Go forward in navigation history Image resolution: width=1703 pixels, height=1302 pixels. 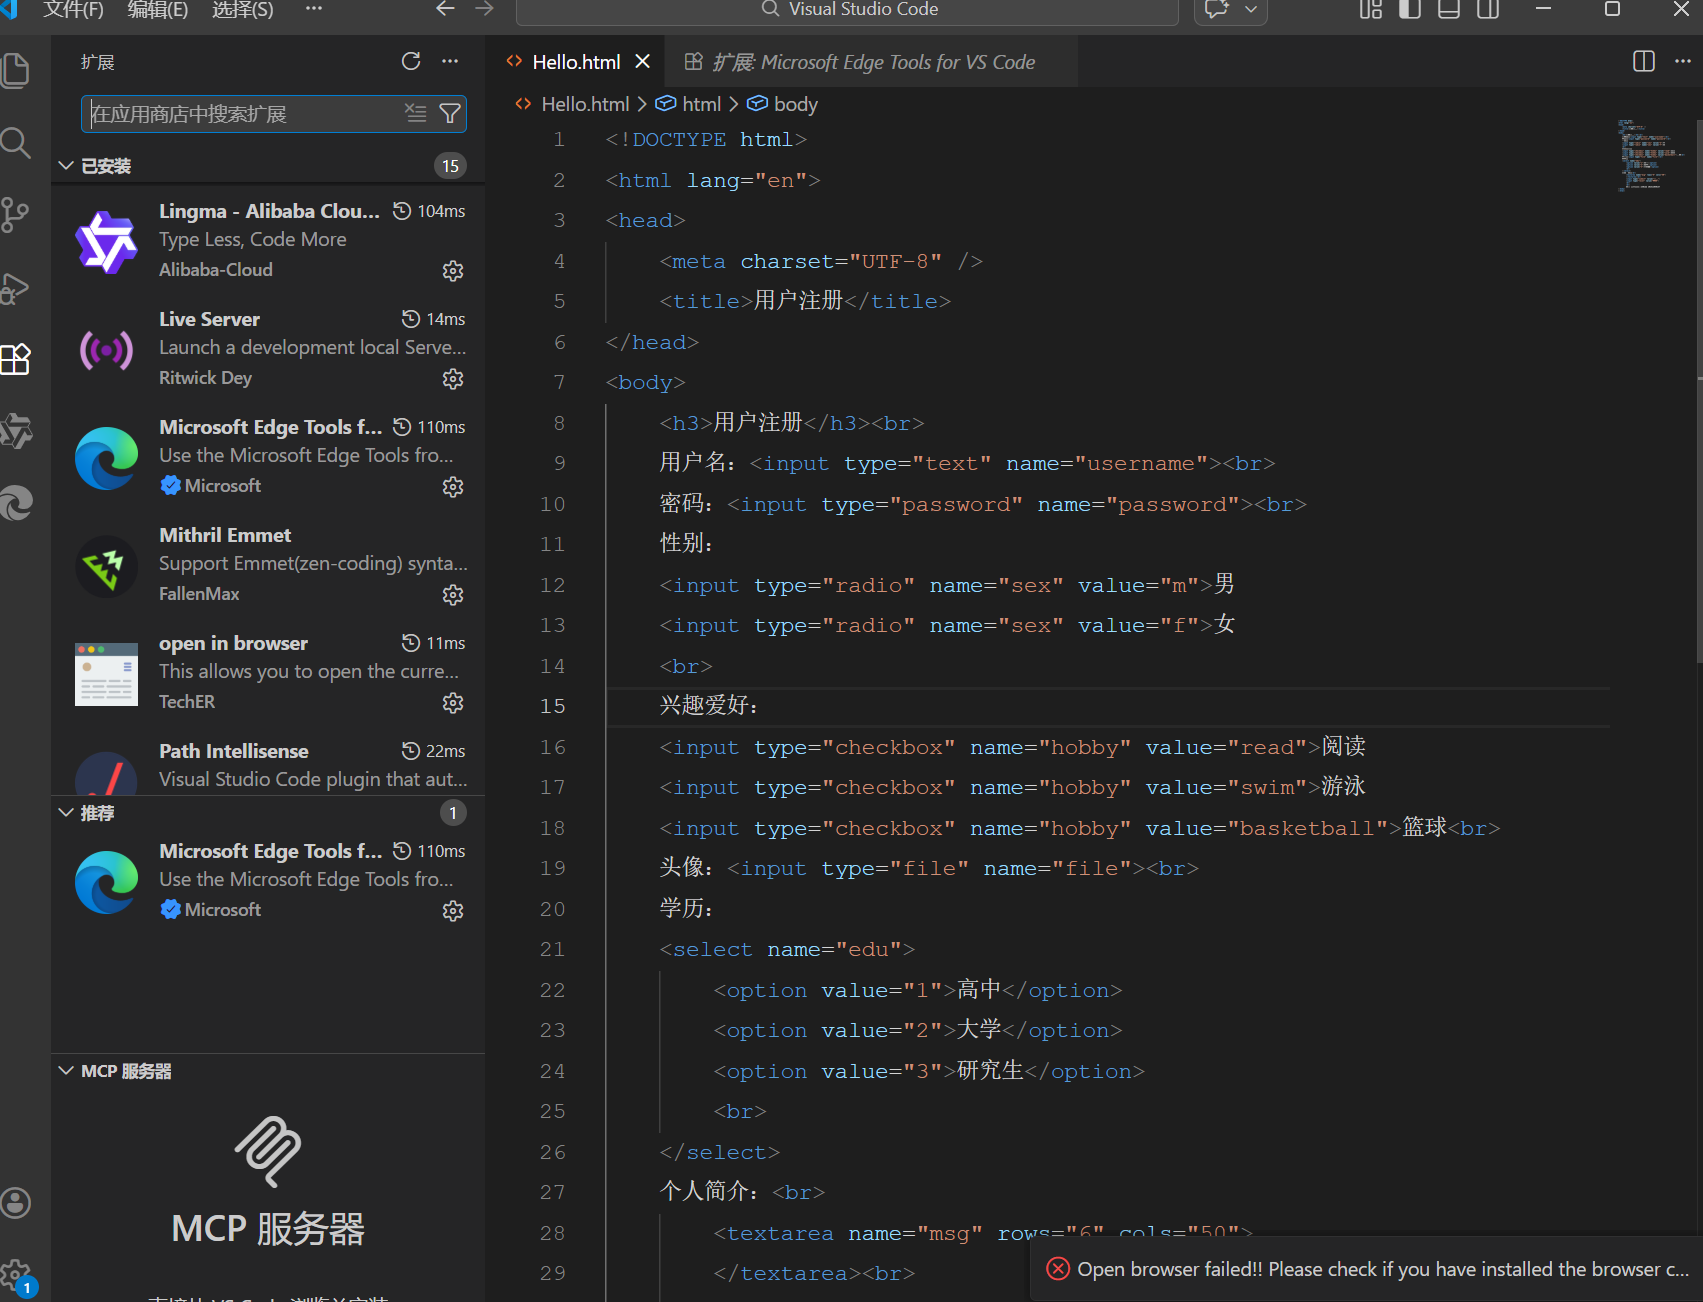click(x=485, y=9)
